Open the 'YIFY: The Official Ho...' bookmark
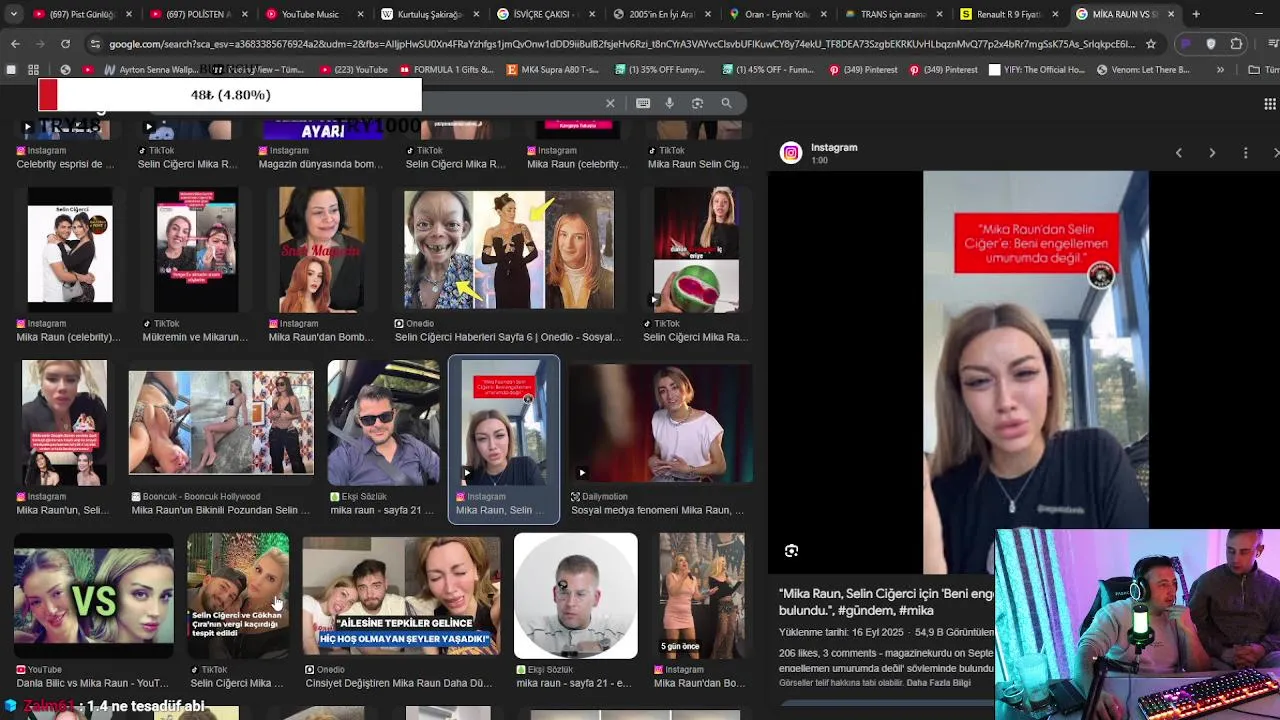1280x720 pixels. point(1036,70)
